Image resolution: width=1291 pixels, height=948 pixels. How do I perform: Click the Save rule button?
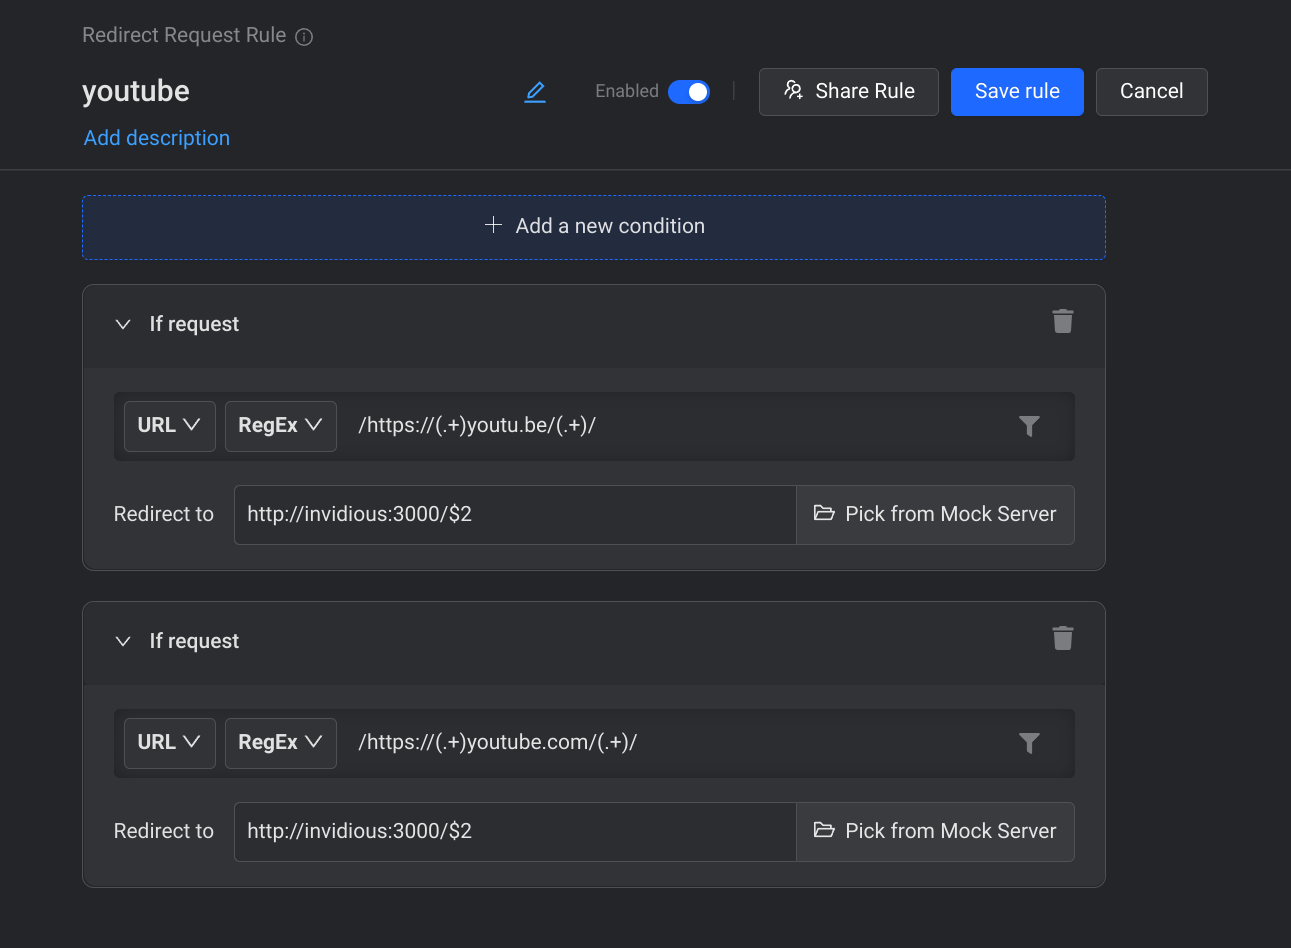[x=1016, y=92]
